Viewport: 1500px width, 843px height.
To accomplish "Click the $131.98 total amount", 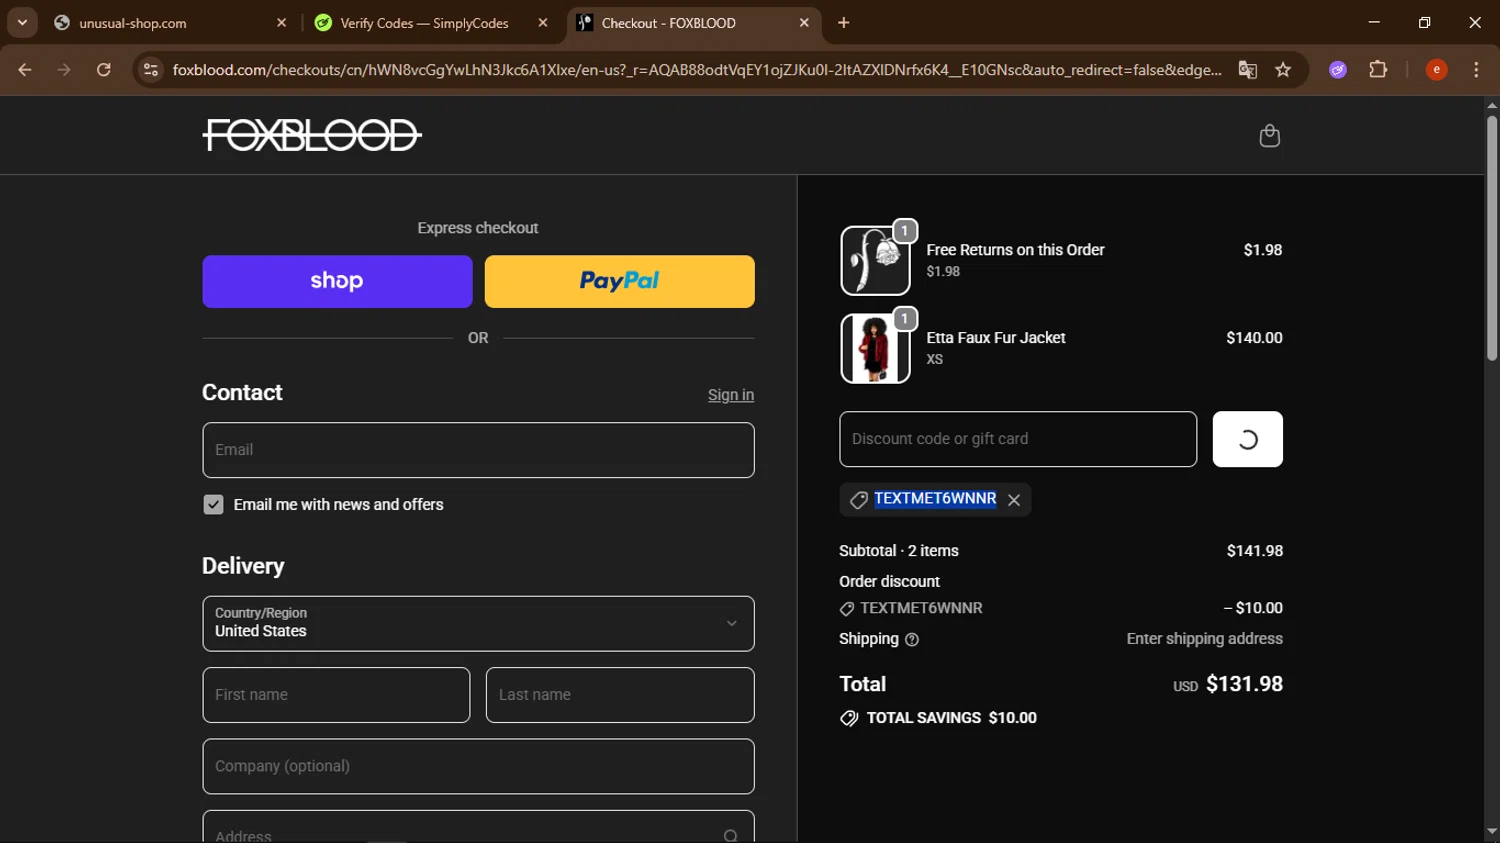I will [x=1244, y=684].
